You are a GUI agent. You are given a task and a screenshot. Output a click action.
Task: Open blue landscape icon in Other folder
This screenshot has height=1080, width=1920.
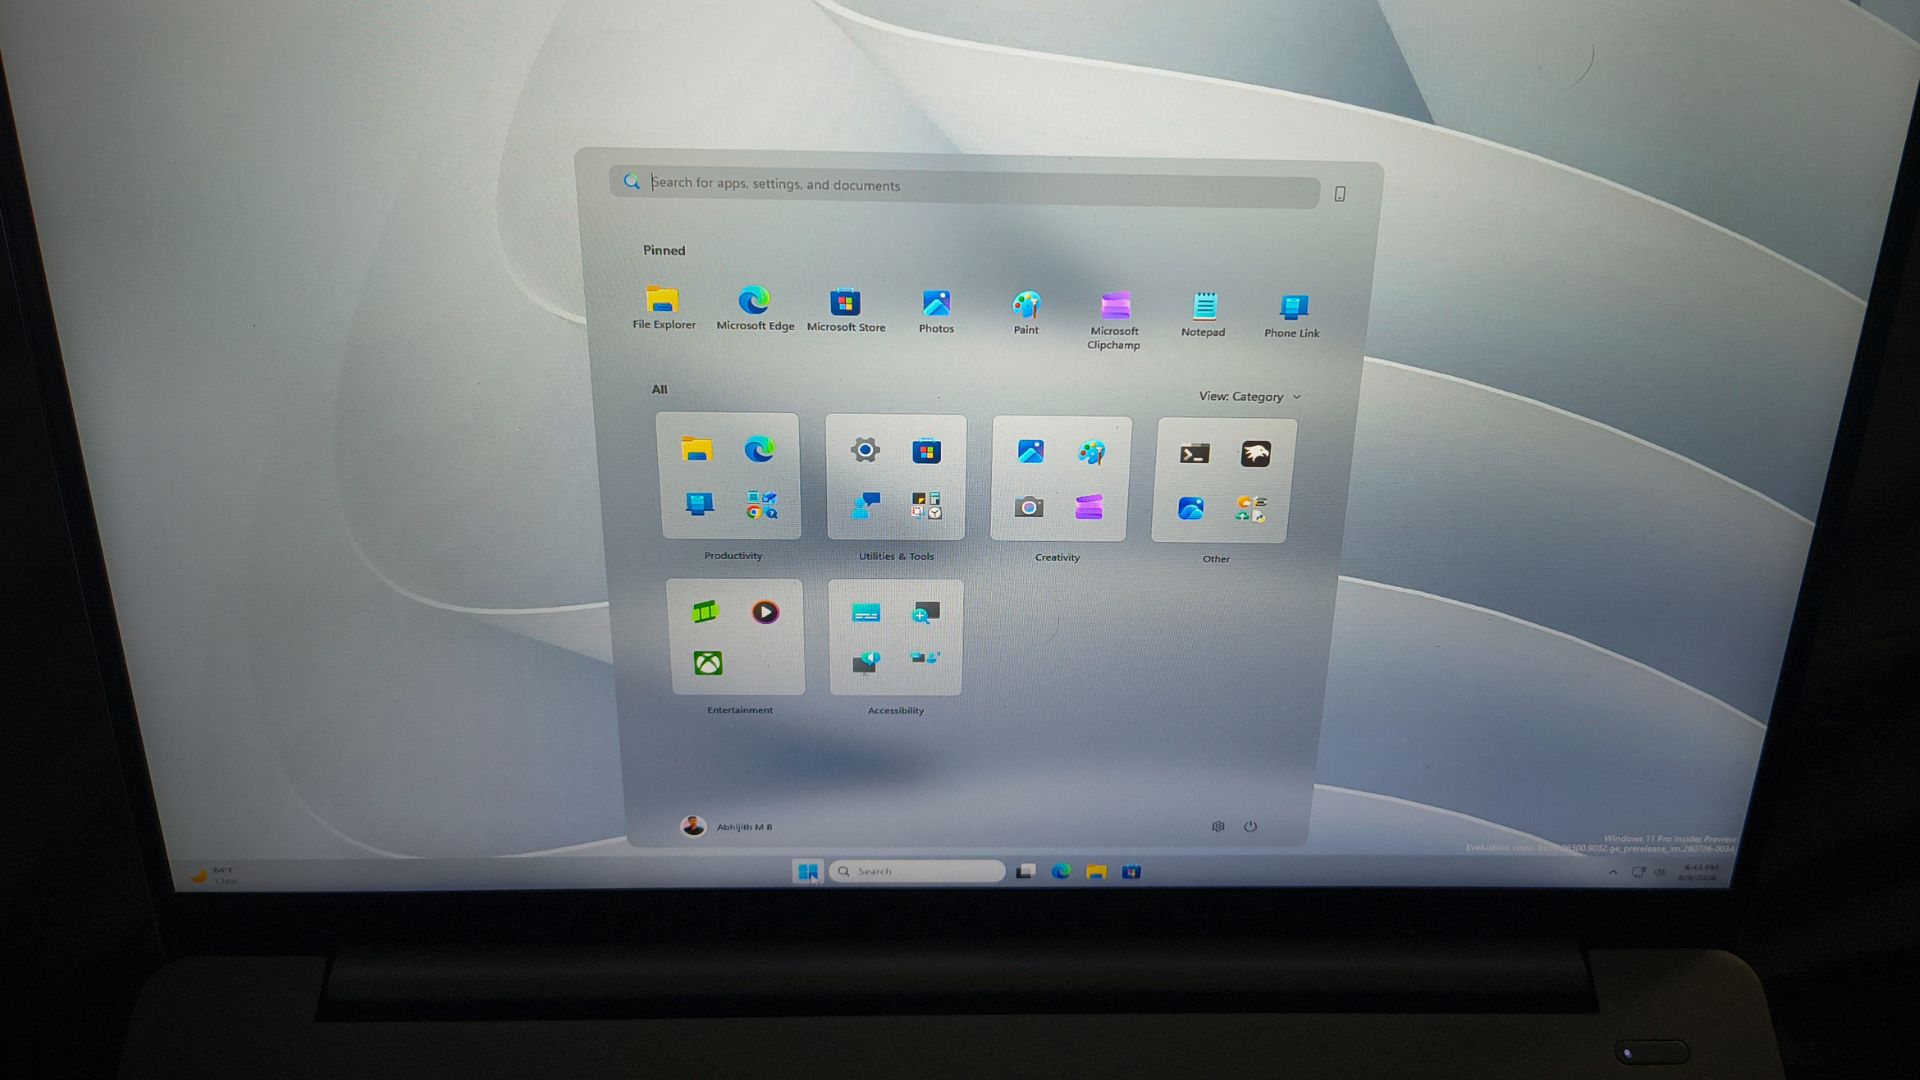tap(1190, 509)
